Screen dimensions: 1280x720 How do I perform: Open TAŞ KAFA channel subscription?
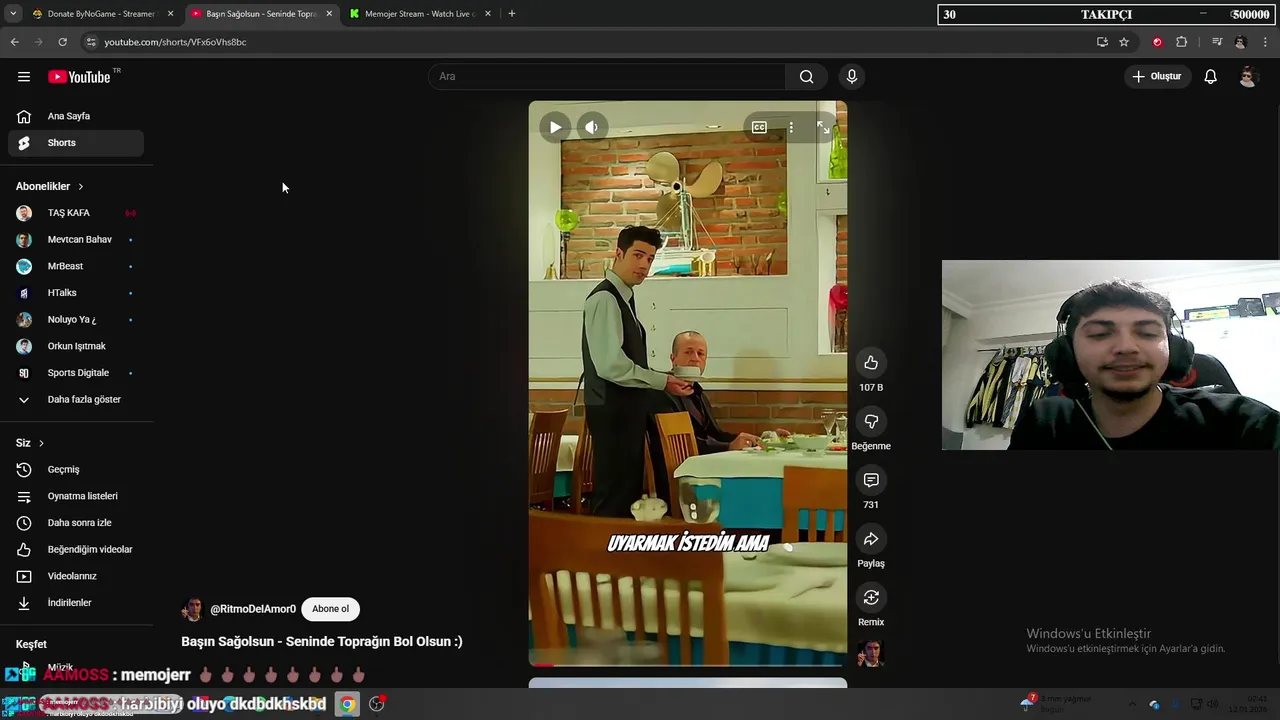coord(76,213)
